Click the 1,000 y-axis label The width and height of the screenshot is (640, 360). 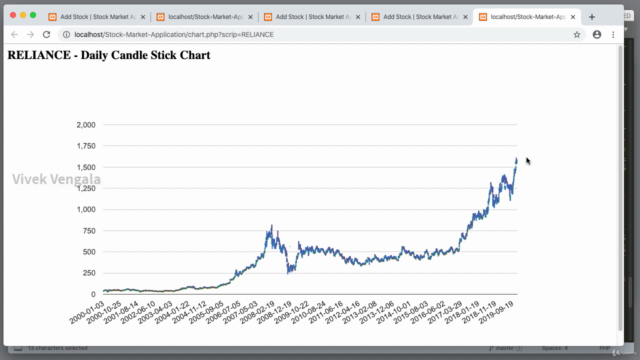[86, 209]
